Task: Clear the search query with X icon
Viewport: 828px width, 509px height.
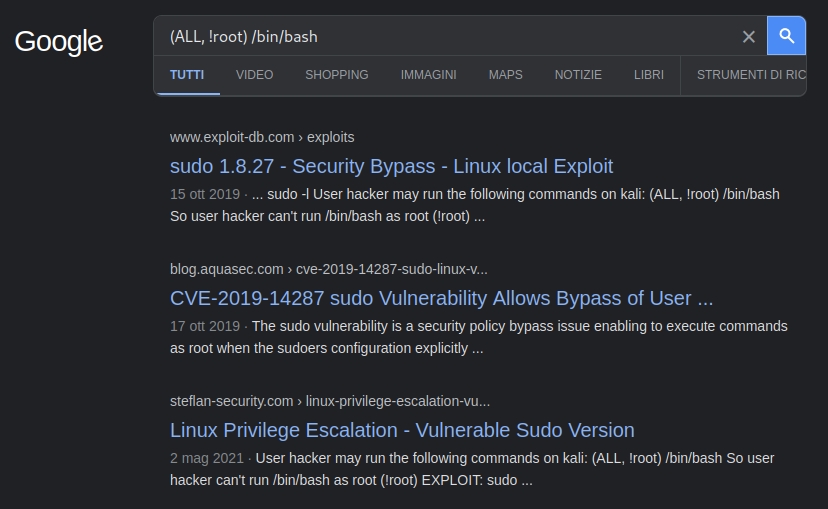Action: pos(748,37)
